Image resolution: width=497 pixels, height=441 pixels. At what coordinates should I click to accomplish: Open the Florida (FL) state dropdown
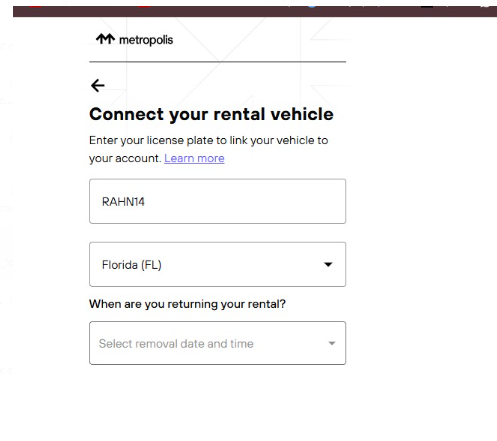pyautogui.click(x=217, y=264)
